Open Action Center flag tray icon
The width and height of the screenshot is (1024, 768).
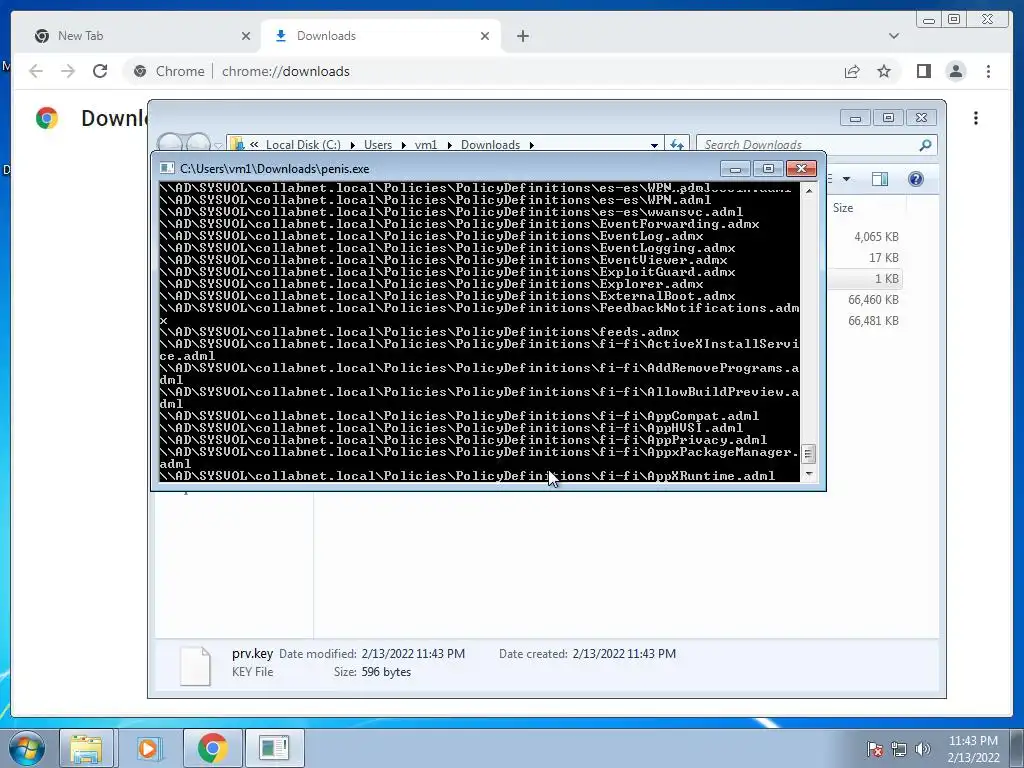click(x=875, y=749)
